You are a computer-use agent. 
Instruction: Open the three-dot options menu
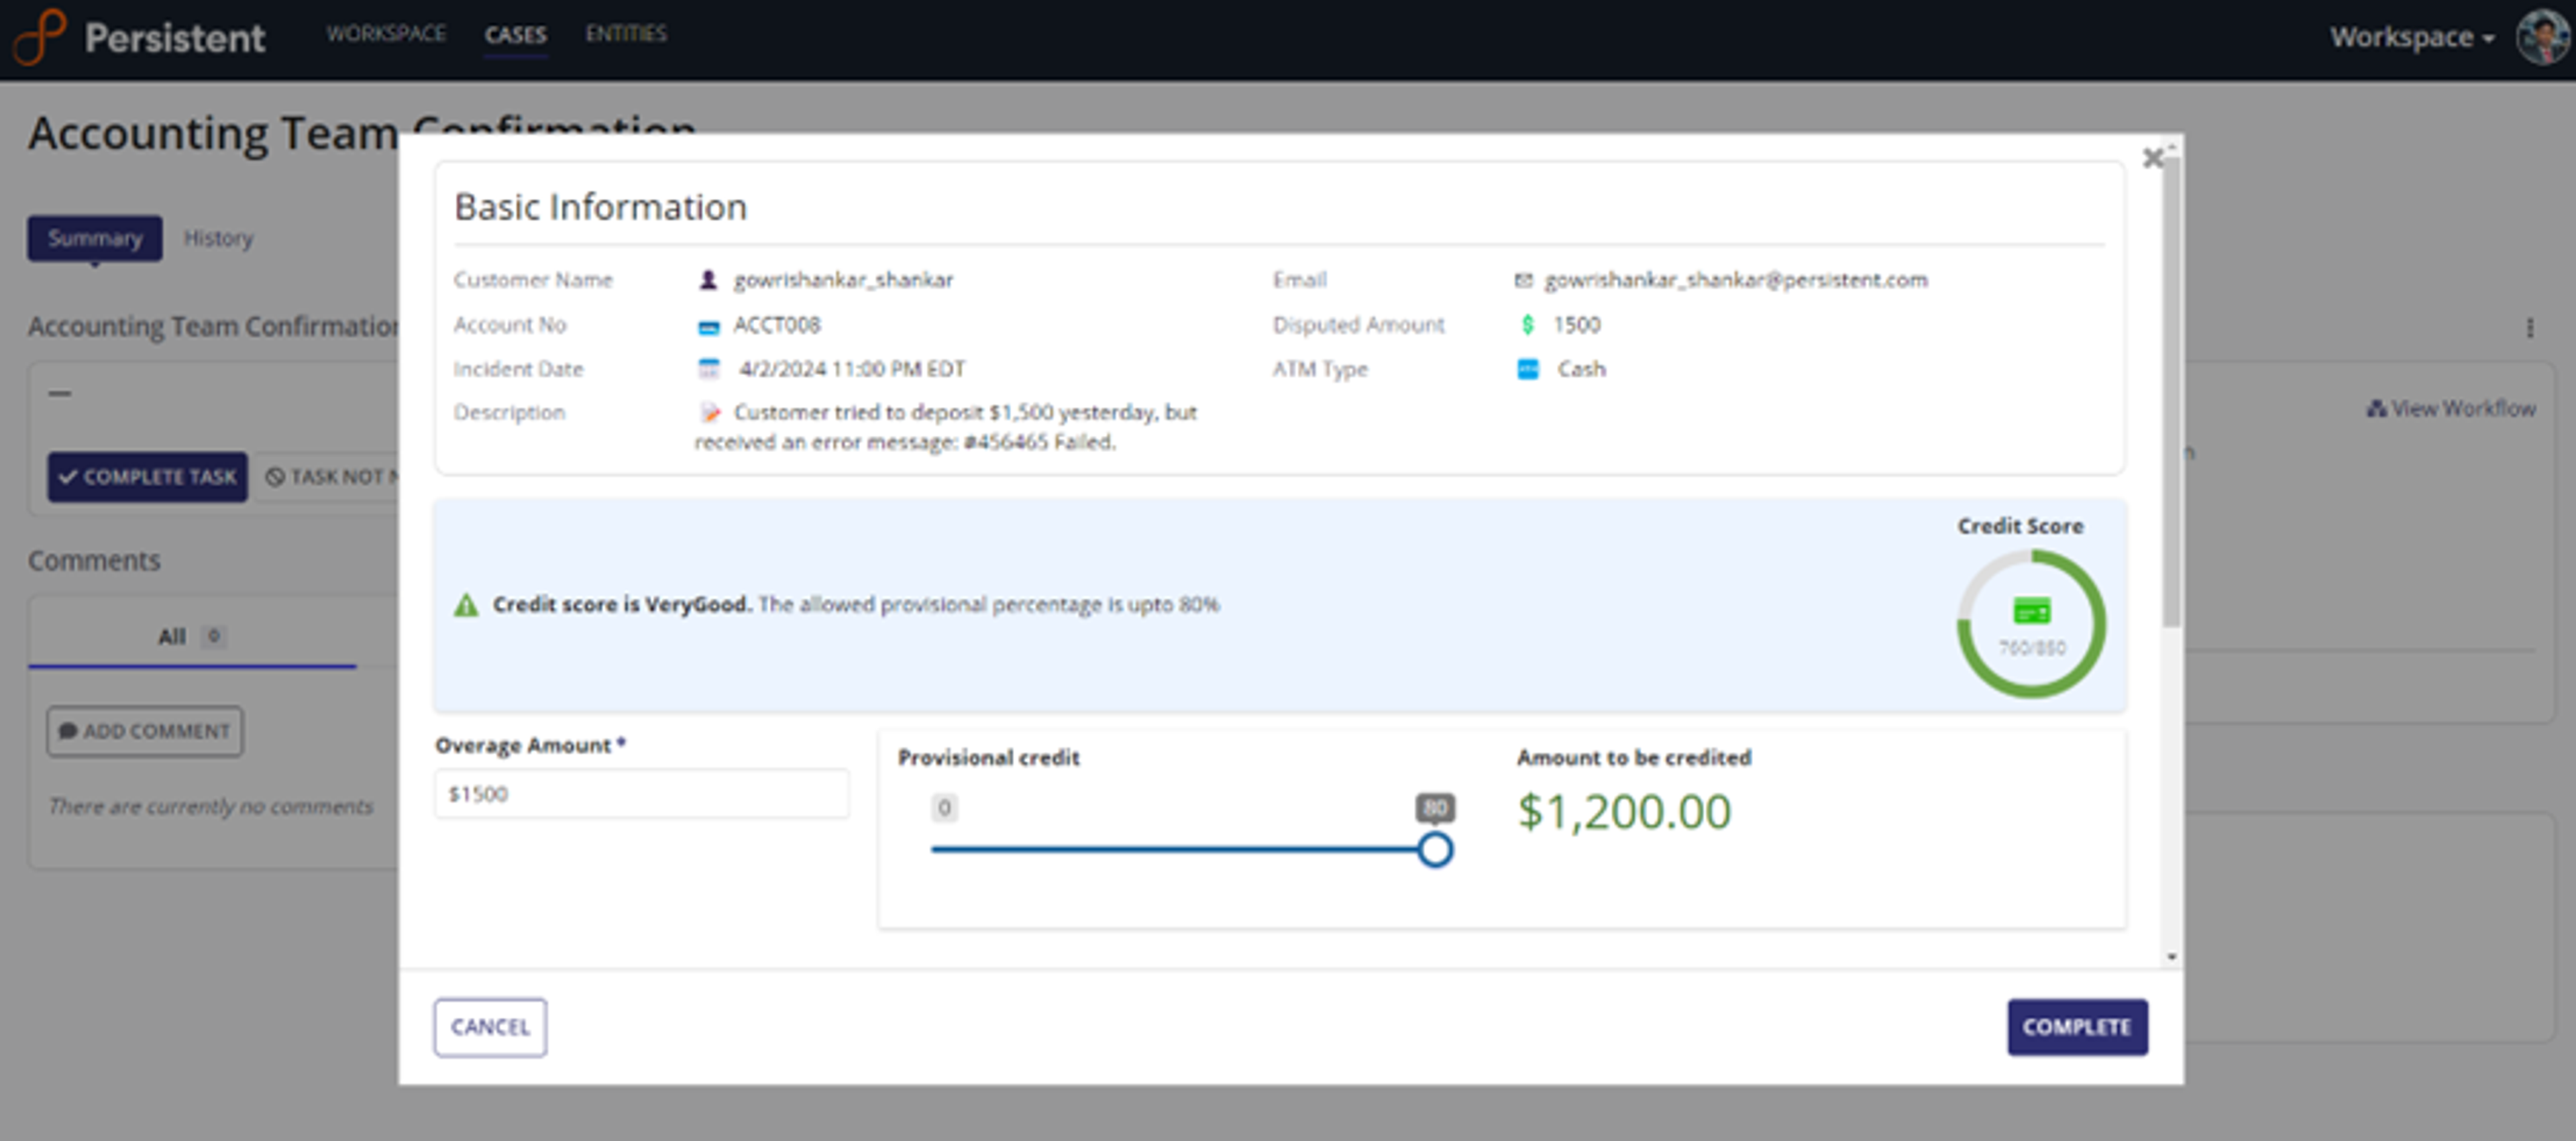(2530, 327)
